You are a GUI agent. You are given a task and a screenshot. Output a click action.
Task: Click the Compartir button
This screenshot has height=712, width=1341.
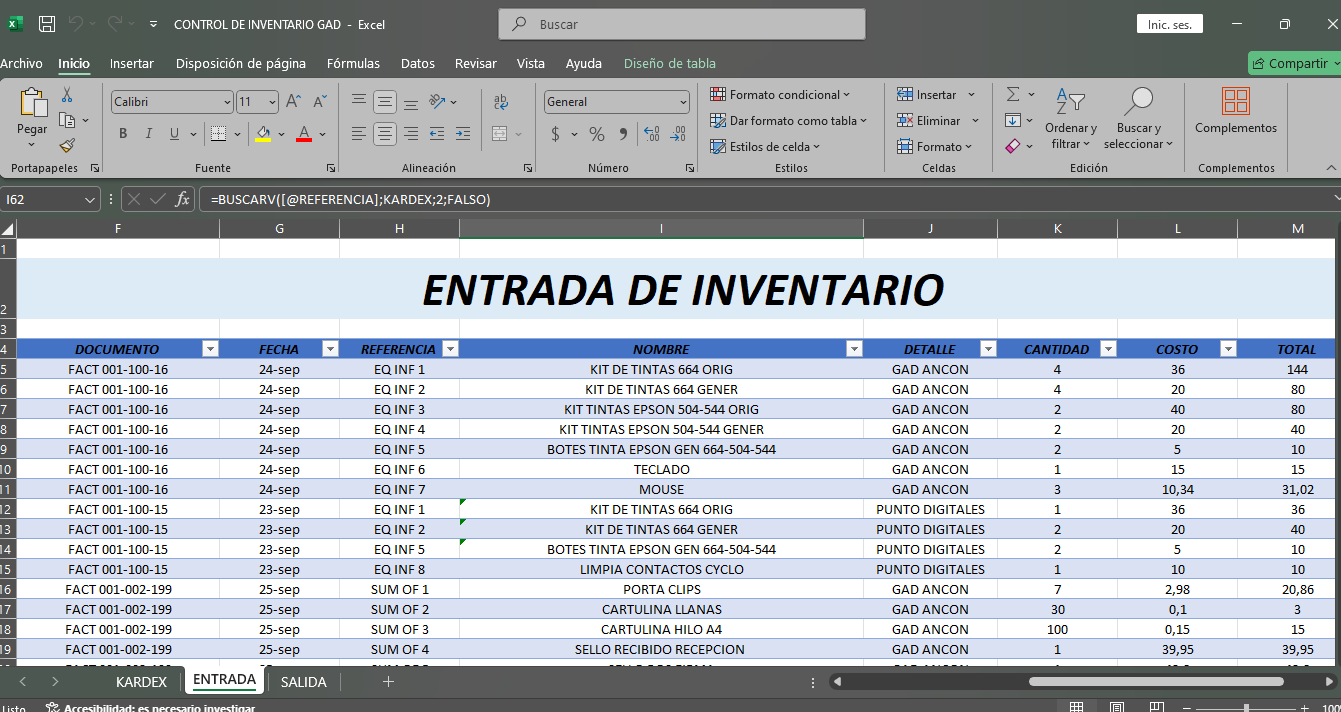[1293, 63]
